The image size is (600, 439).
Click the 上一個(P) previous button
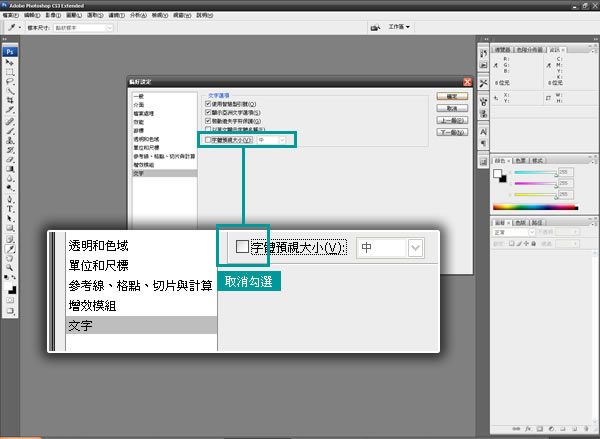coord(452,120)
